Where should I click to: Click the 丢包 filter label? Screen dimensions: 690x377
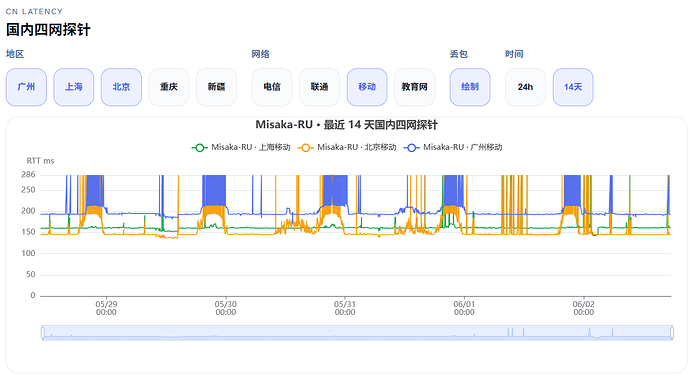tap(459, 54)
